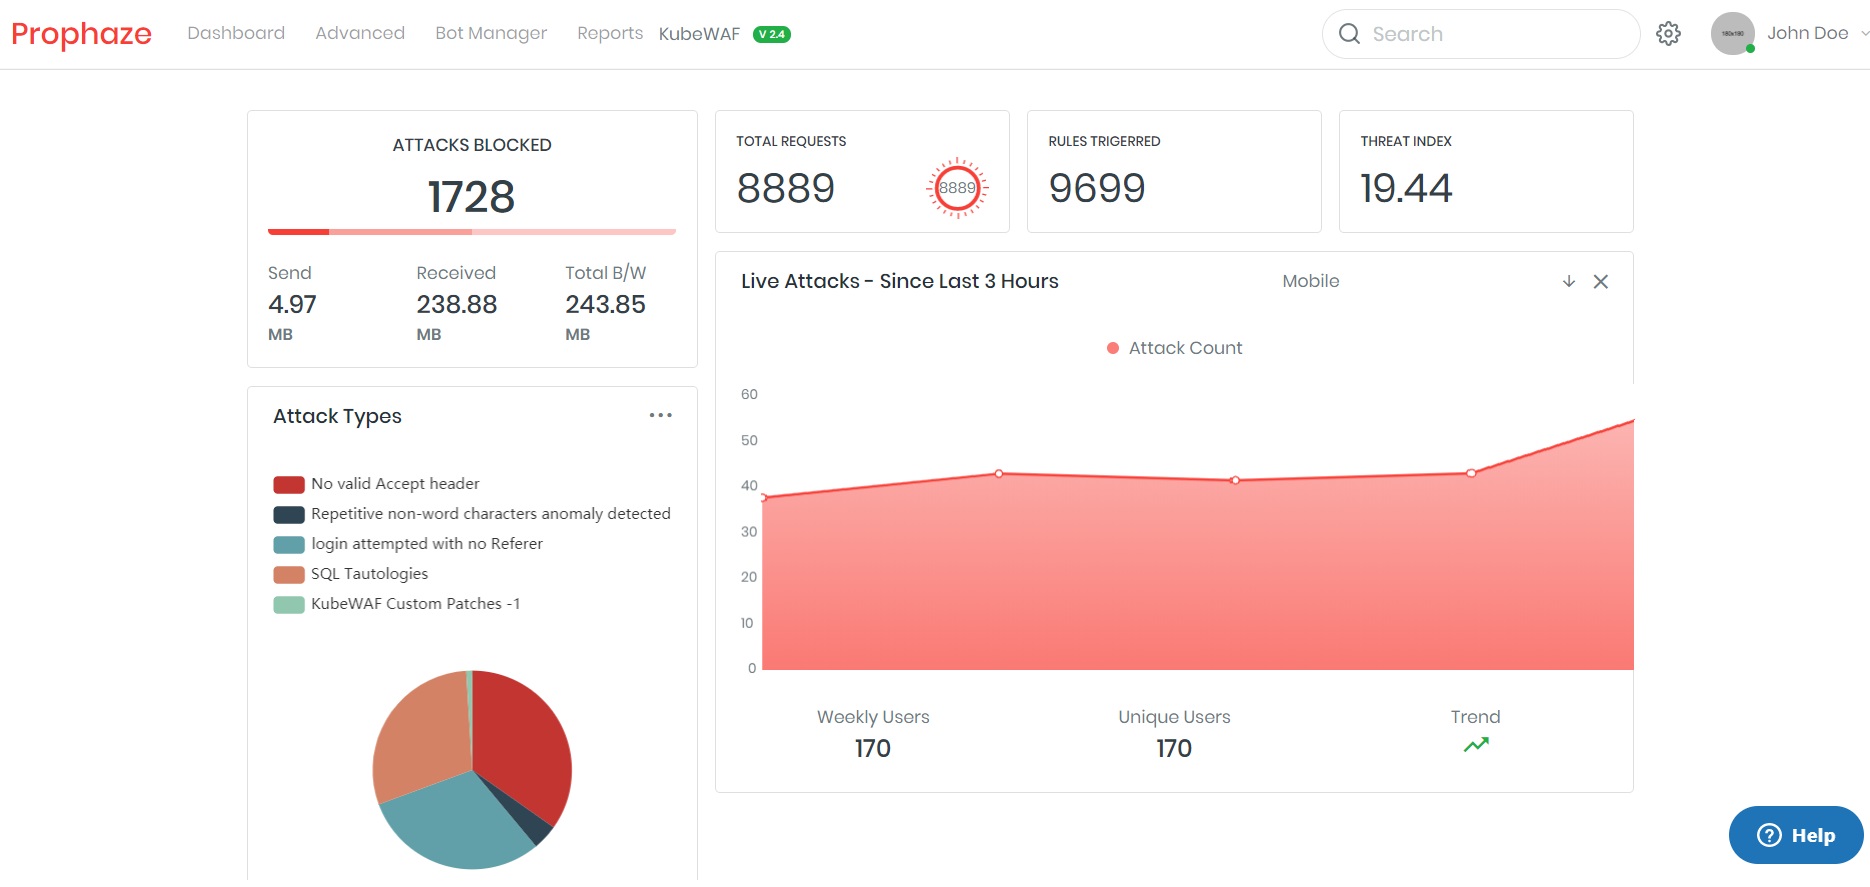Open the settings gear icon
This screenshot has width=1870, height=887.
pos(1668,34)
